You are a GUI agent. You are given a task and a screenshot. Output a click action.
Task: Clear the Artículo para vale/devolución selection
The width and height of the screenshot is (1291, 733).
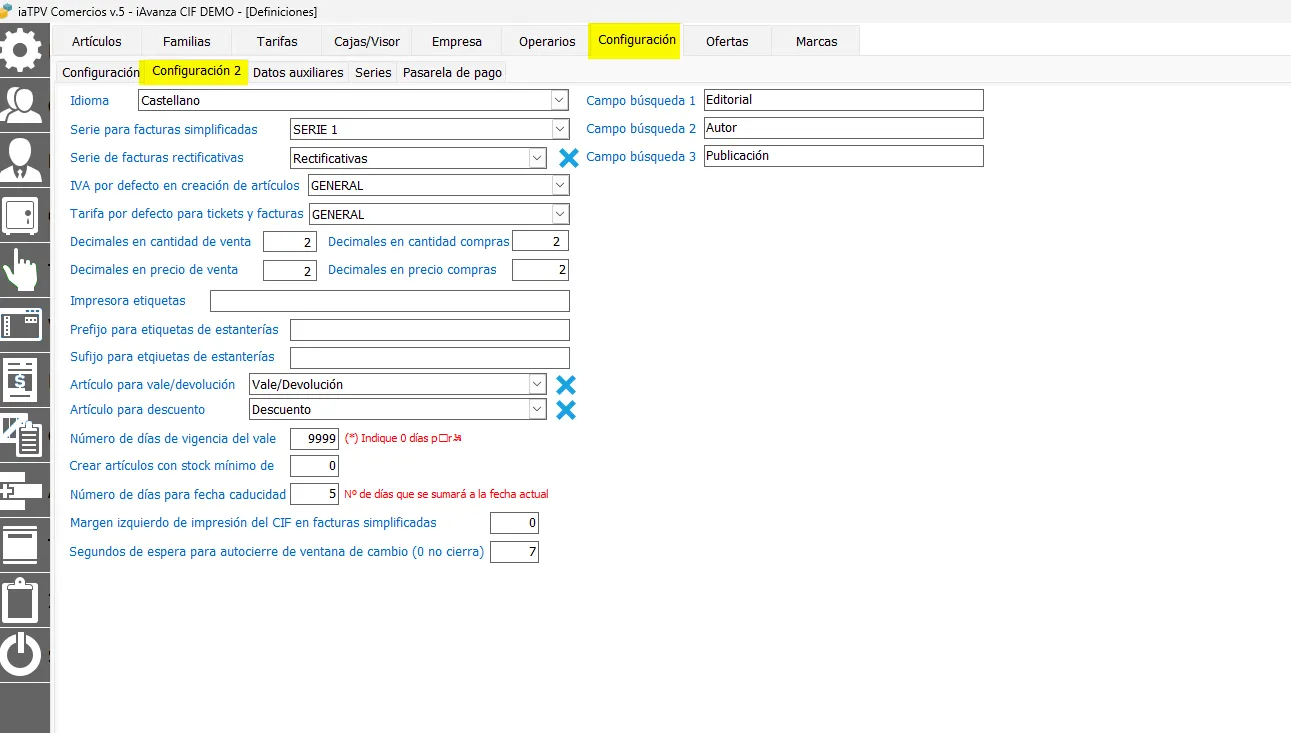(x=566, y=385)
